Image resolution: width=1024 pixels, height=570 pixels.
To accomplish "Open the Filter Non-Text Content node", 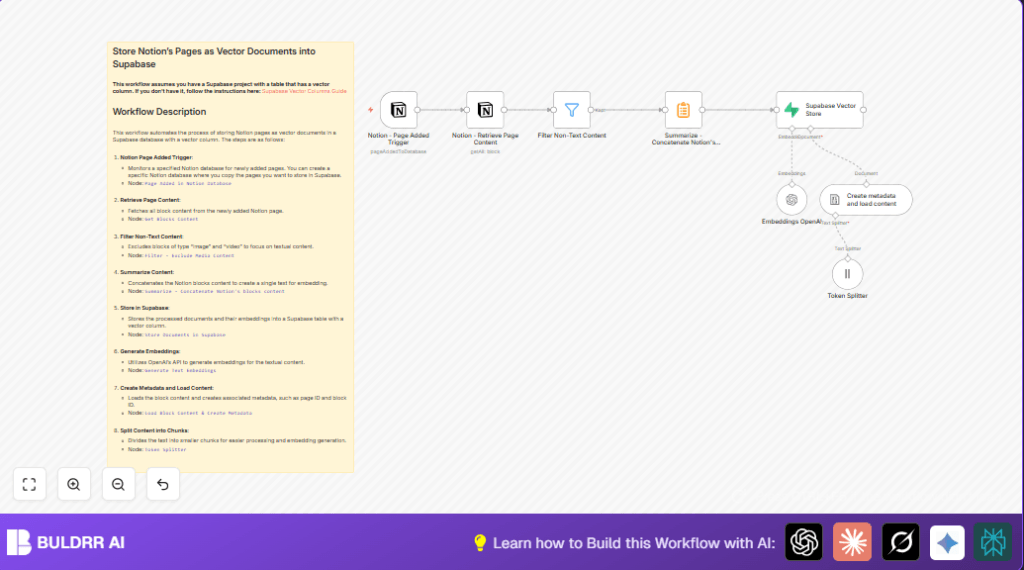I will tap(571, 110).
